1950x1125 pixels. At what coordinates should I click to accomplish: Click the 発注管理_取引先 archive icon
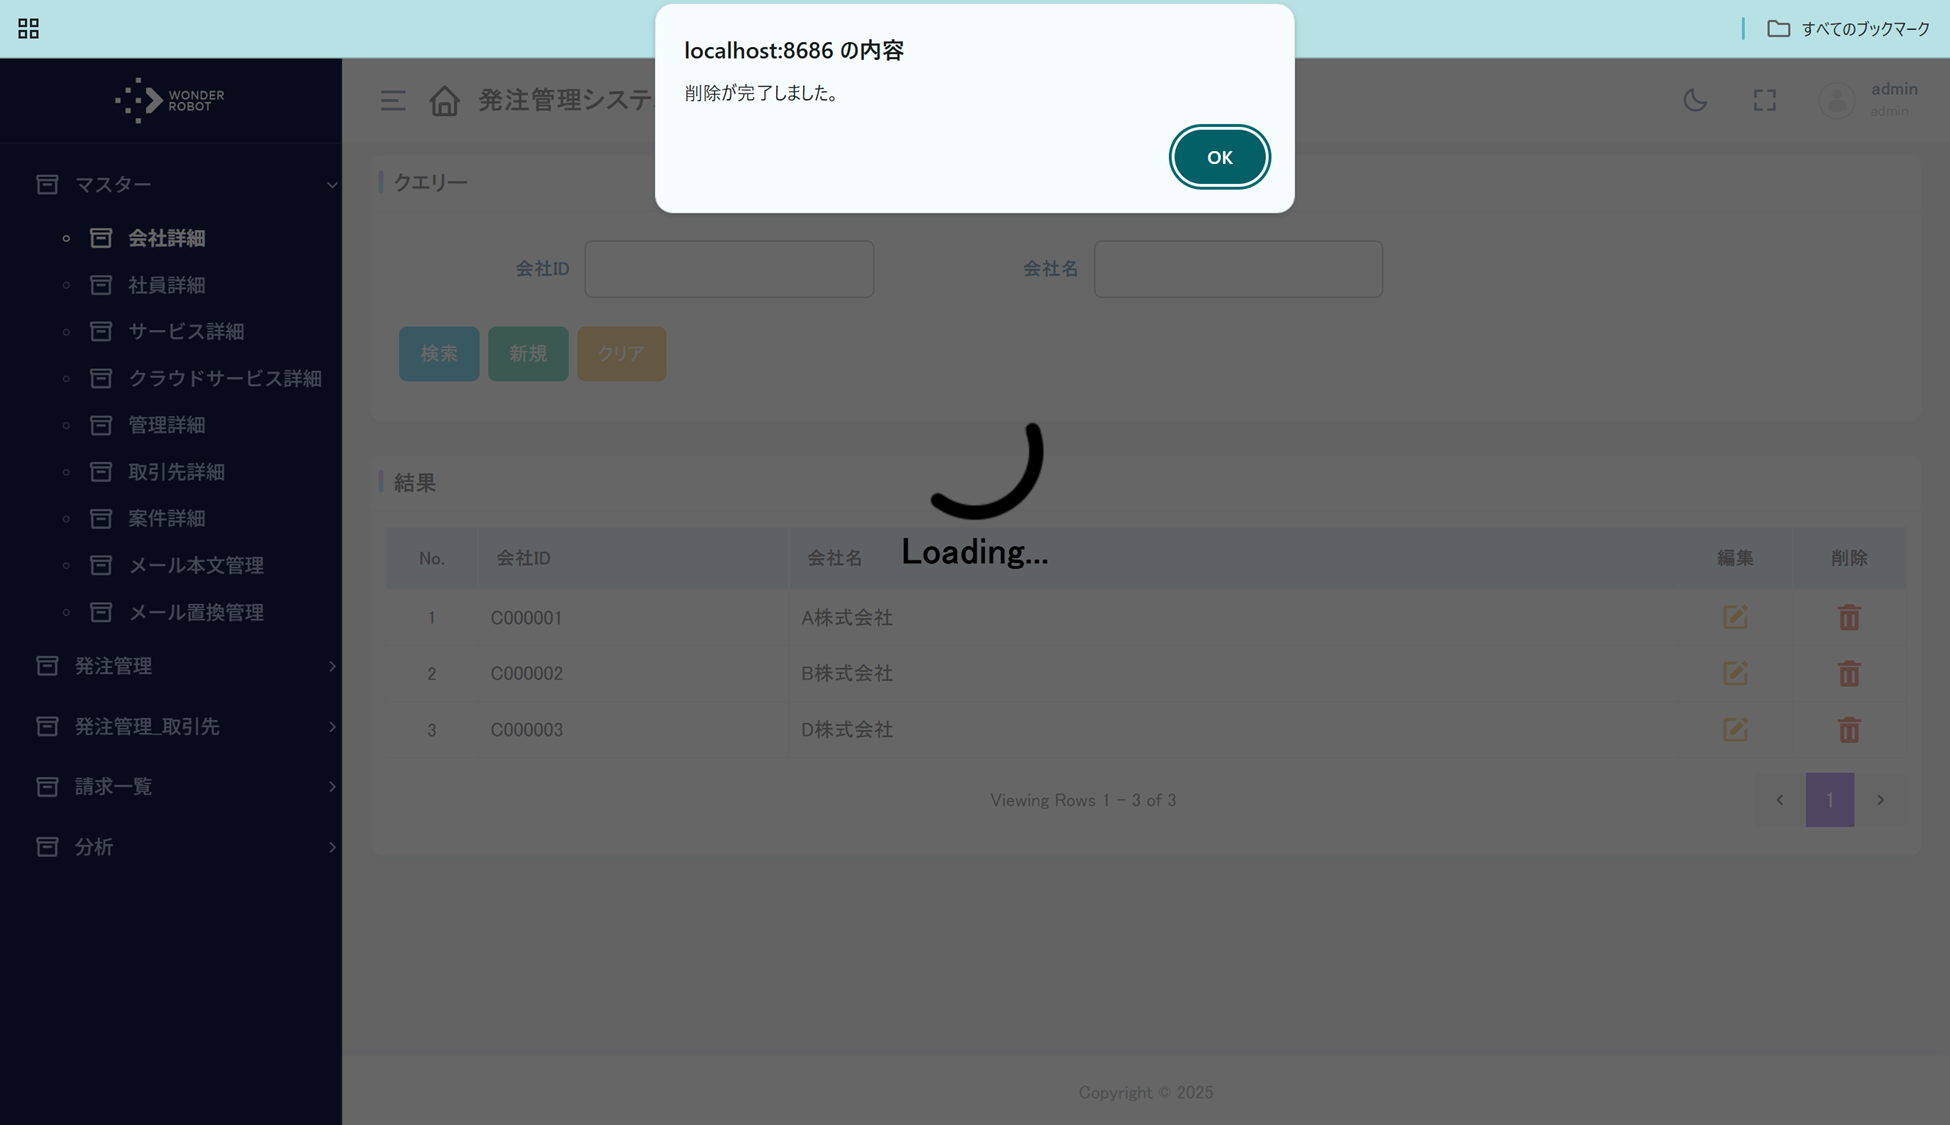[x=47, y=726]
